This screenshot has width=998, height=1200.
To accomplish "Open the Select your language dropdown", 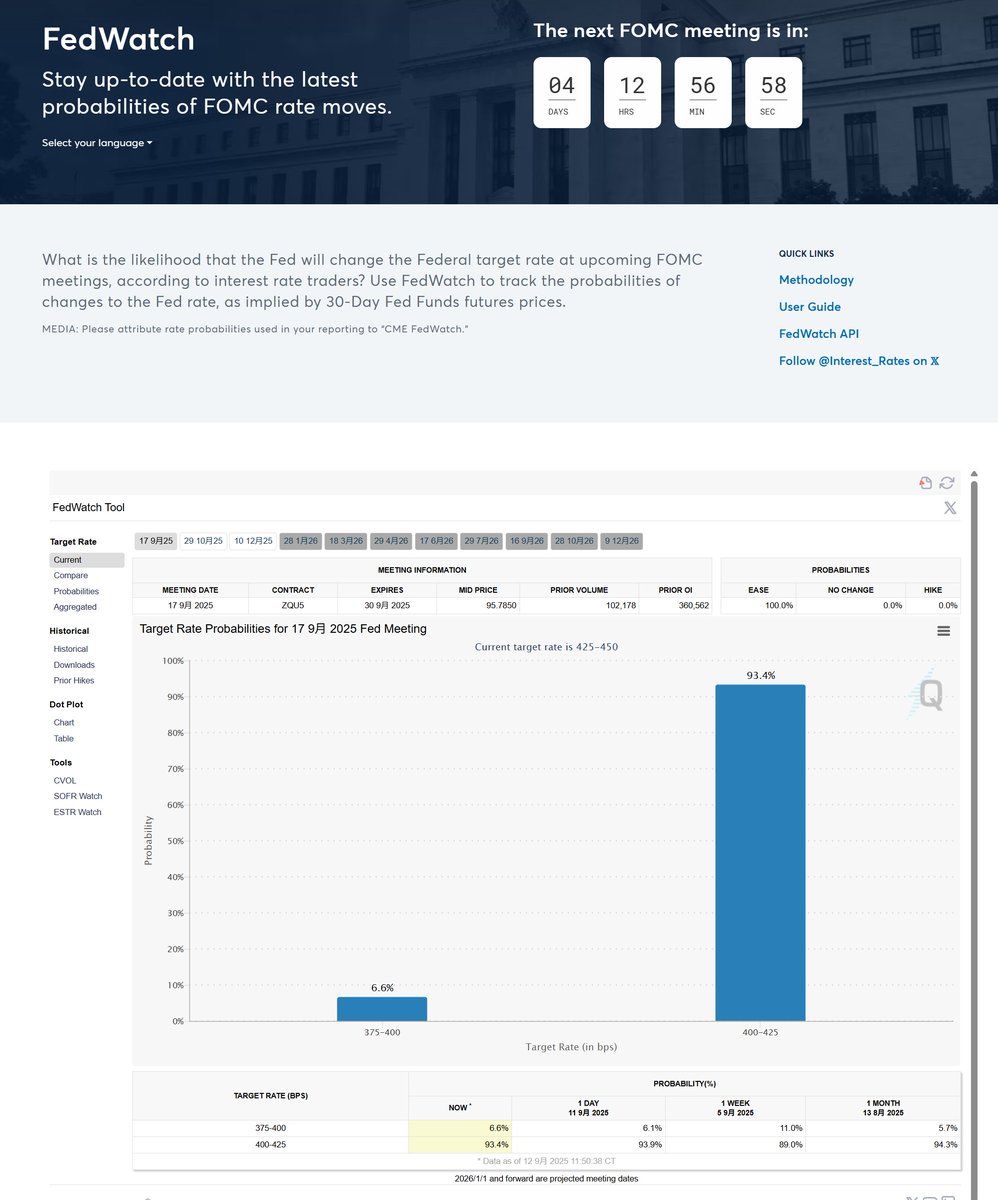I will click(97, 143).
